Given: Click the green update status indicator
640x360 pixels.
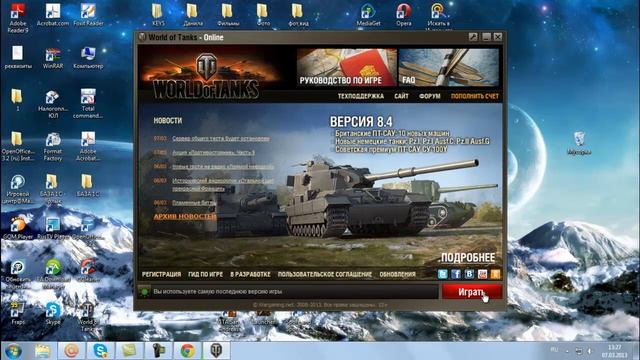Looking at the screenshot, I should 144,291.
